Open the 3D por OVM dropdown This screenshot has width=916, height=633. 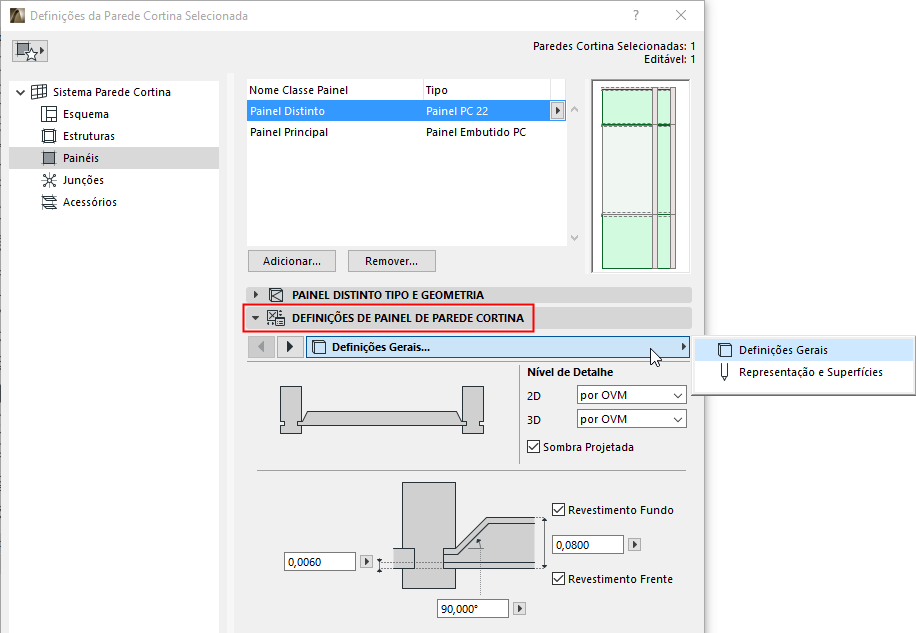point(630,419)
